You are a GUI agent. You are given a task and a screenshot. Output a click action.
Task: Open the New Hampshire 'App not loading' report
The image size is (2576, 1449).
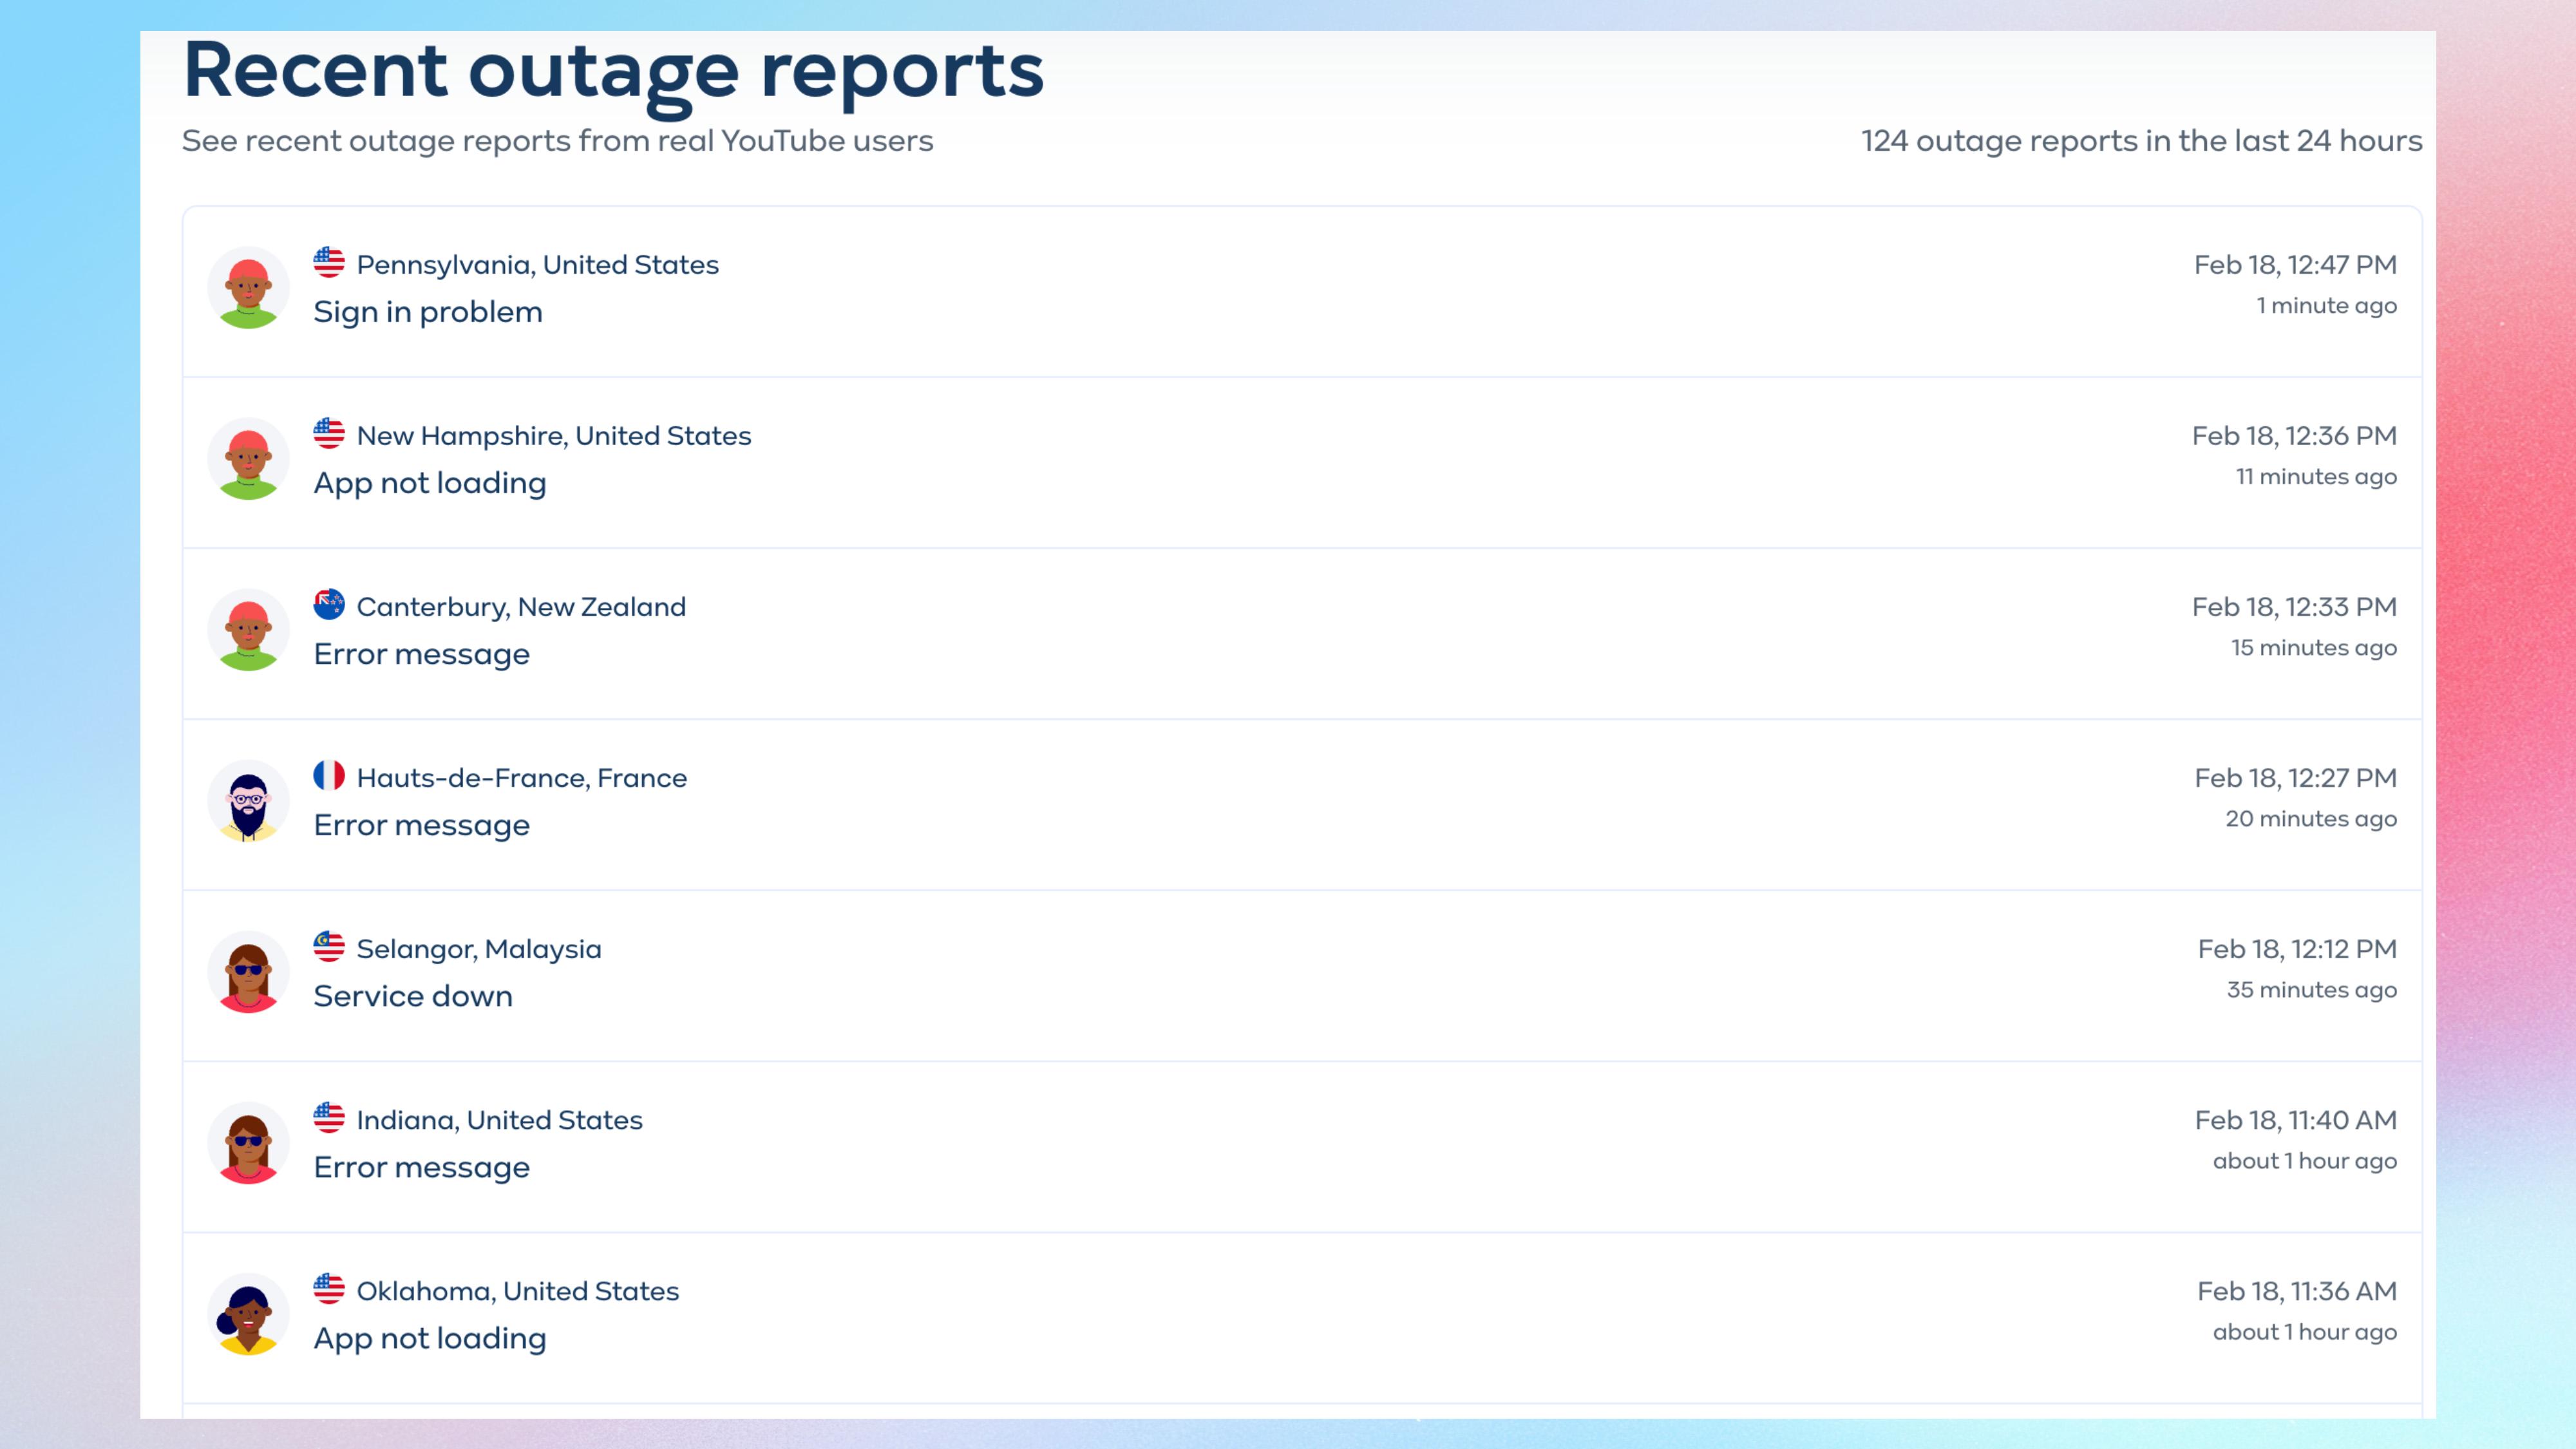[x=430, y=483]
